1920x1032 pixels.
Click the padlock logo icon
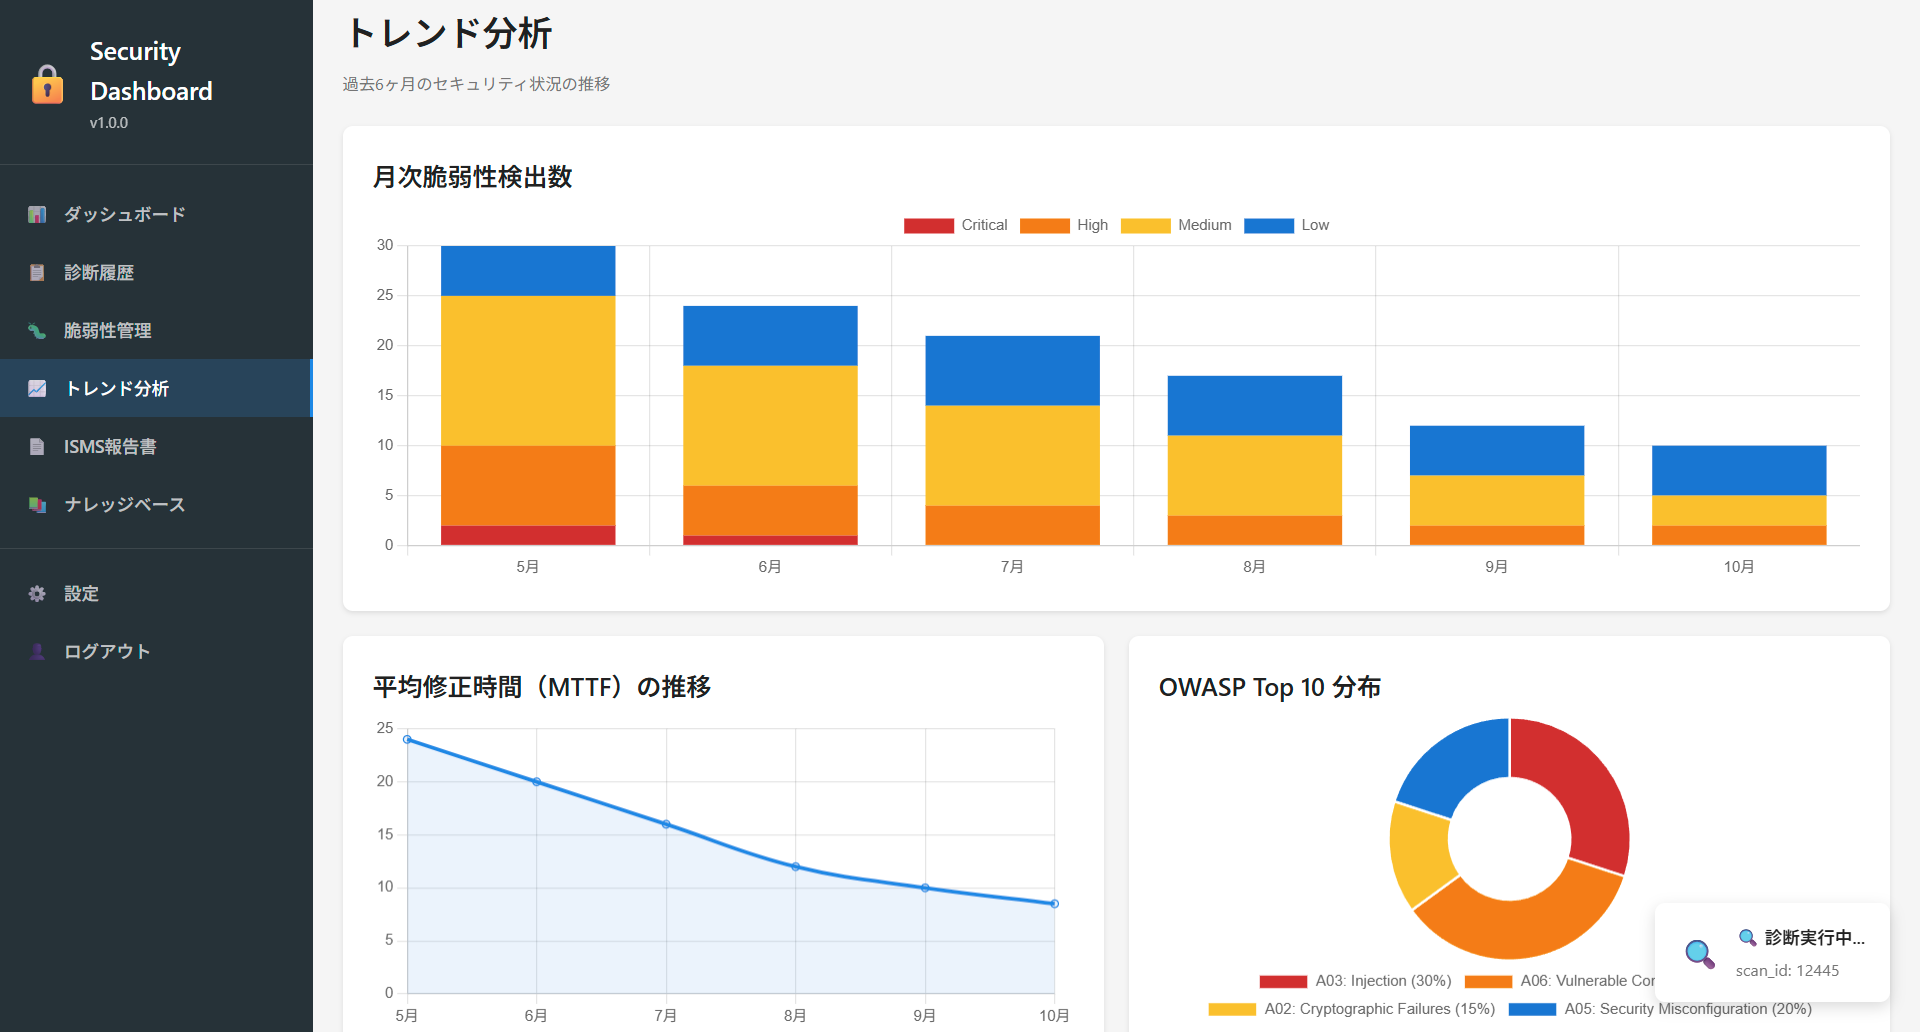pos(47,85)
